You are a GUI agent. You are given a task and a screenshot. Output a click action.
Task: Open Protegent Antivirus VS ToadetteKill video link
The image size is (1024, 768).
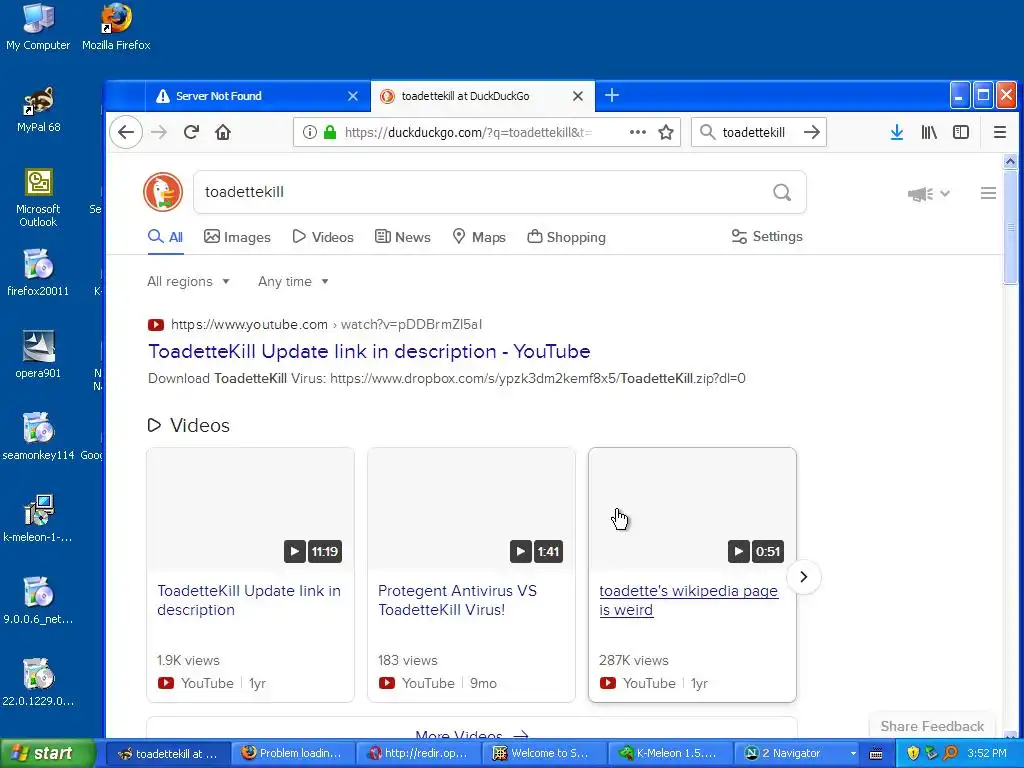[x=457, y=600]
